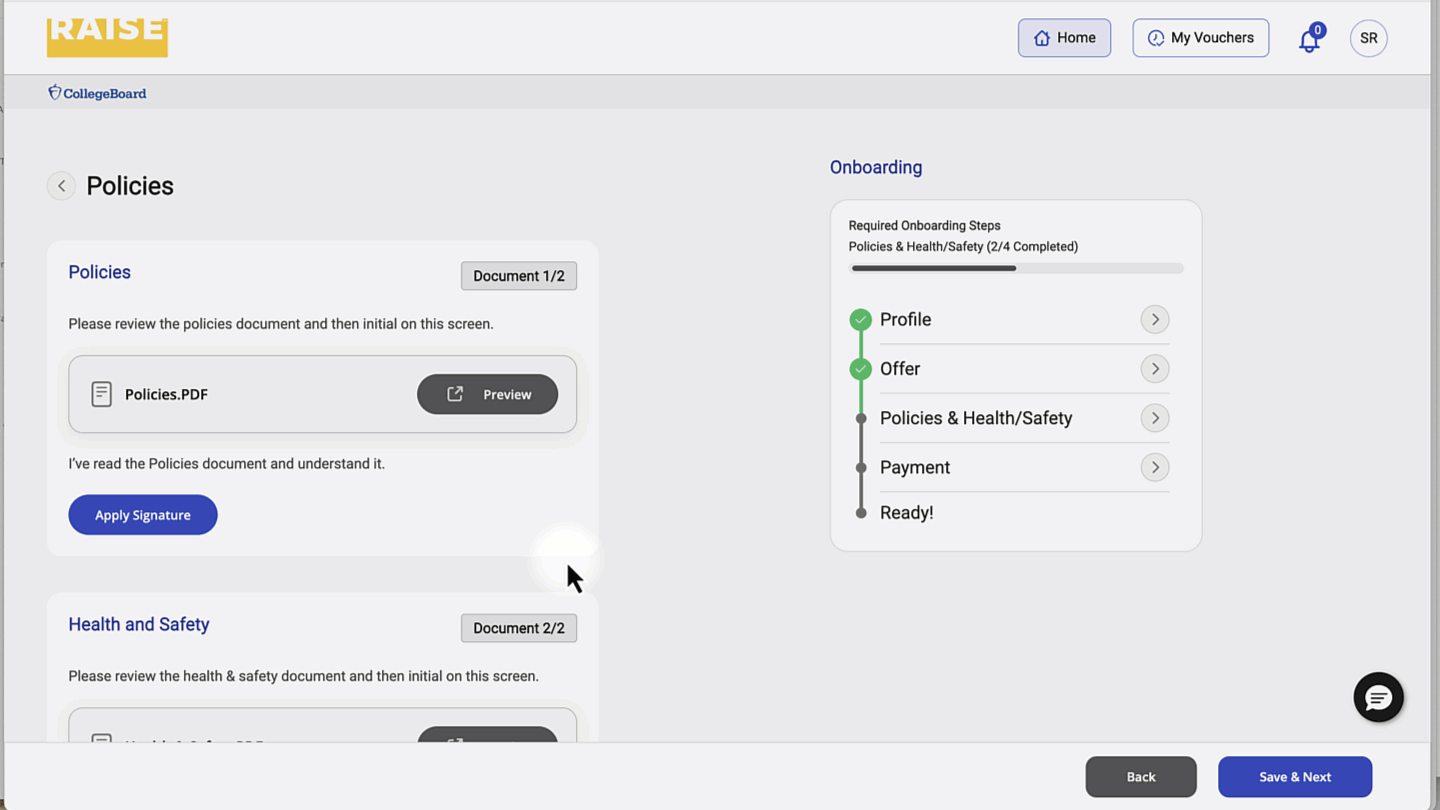The width and height of the screenshot is (1440, 810).
Task: Open the chat support bubble
Action: 1378,697
